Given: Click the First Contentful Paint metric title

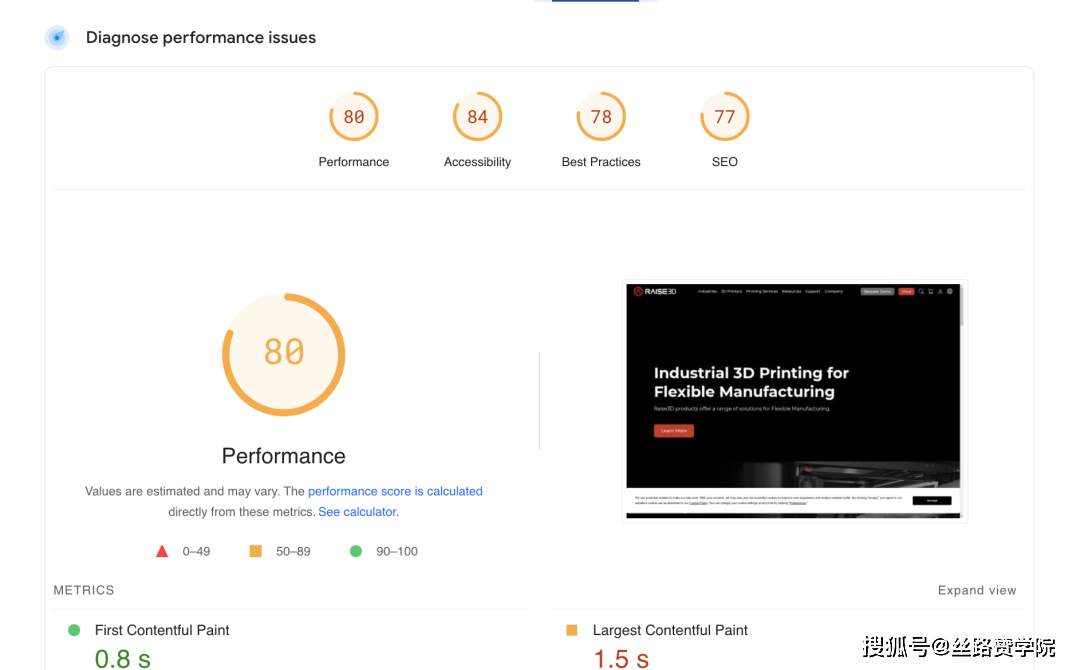Looking at the screenshot, I should pos(162,630).
